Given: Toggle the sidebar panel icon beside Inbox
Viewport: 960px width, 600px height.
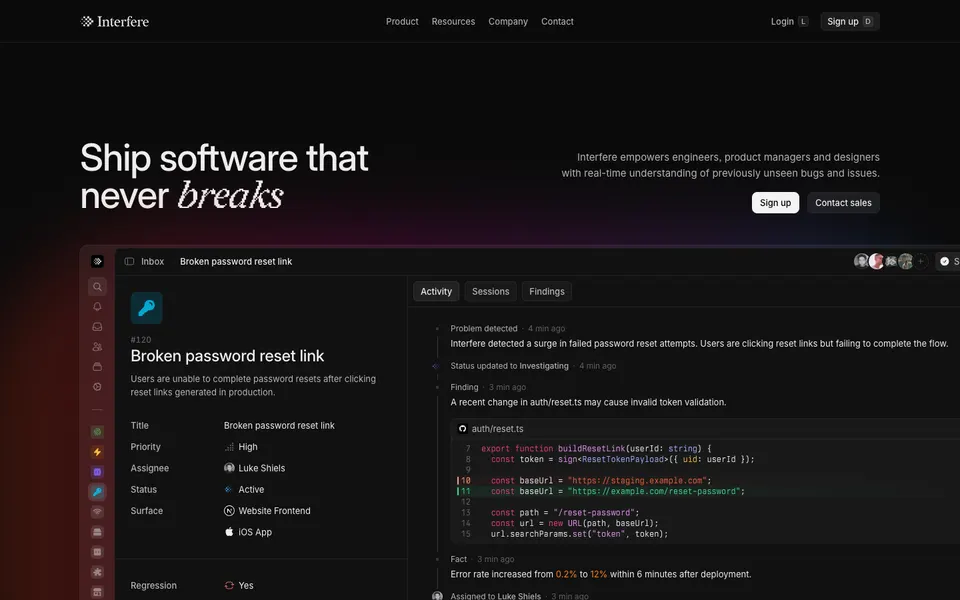Looking at the screenshot, I should (x=129, y=261).
